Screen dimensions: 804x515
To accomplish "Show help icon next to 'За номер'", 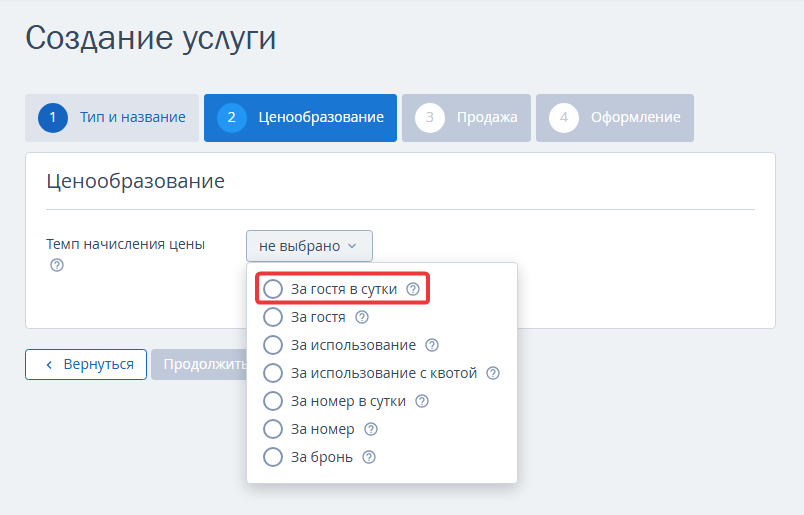I will (x=371, y=429).
